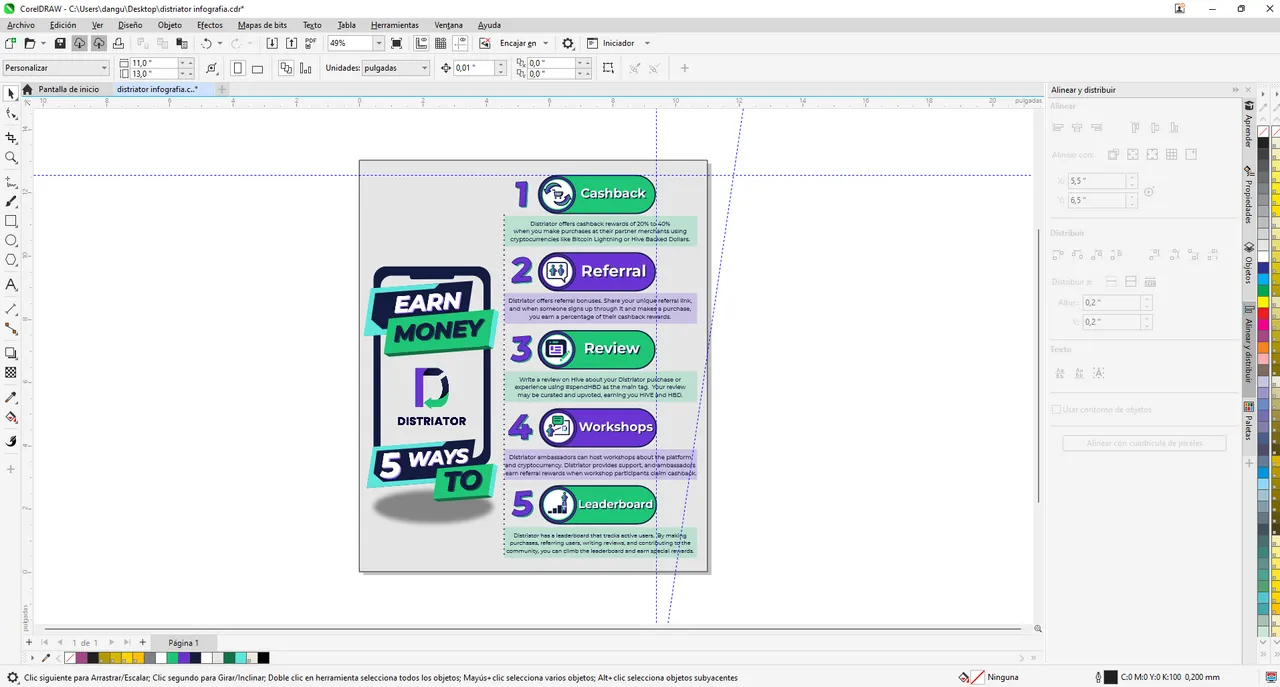The height and width of the screenshot is (687, 1280).
Task: Collapse the Alinear y distribuir docker
Action: pyautogui.click(x=1236, y=90)
